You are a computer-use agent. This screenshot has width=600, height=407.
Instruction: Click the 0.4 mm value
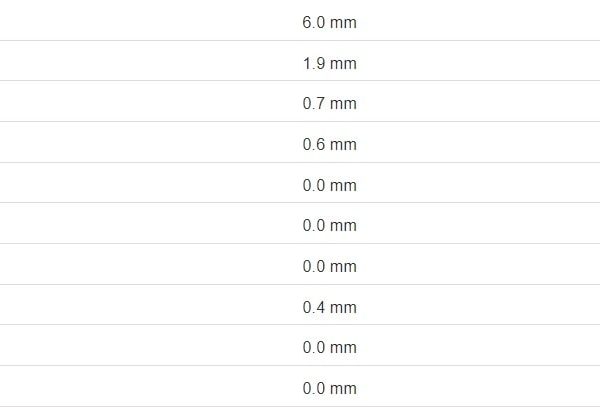(x=329, y=307)
